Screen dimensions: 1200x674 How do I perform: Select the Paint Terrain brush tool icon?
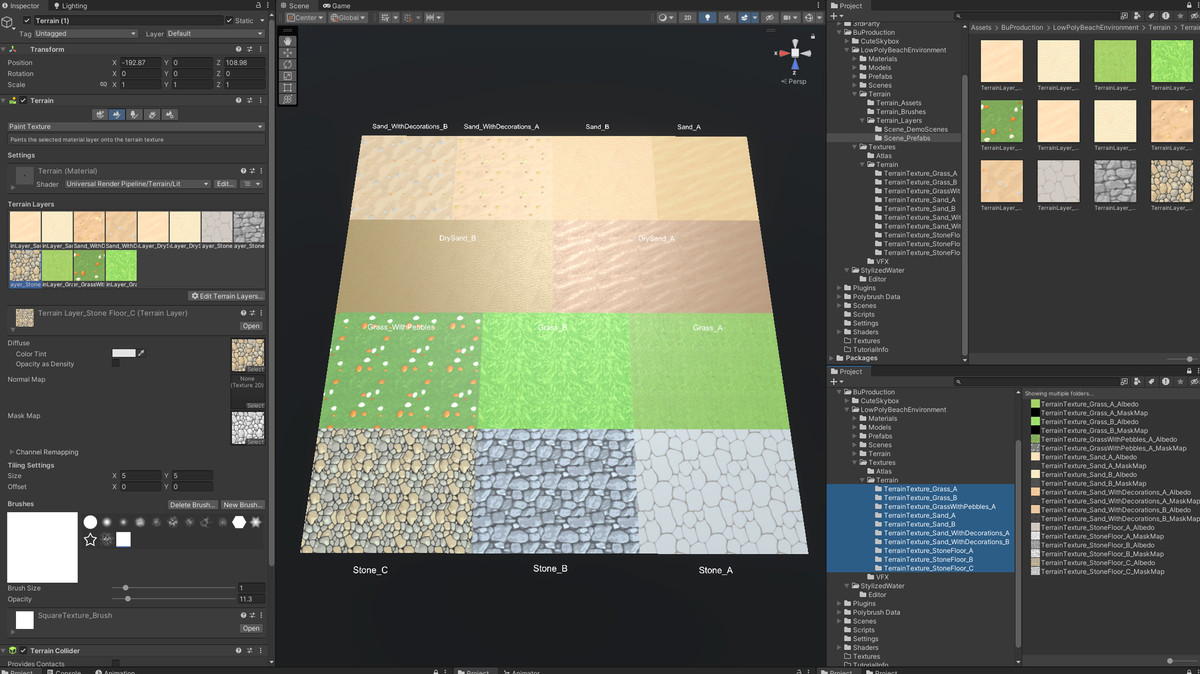pyautogui.click(x=117, y=115)
